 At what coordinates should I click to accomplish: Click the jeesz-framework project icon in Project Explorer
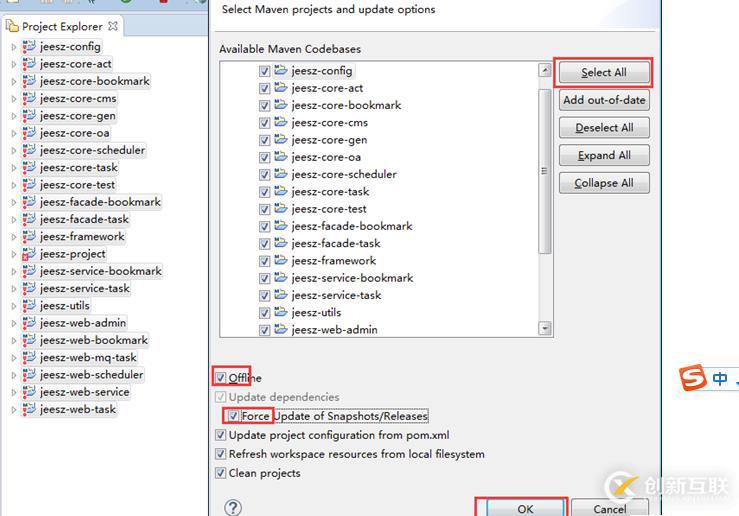(x=29, y=237)
